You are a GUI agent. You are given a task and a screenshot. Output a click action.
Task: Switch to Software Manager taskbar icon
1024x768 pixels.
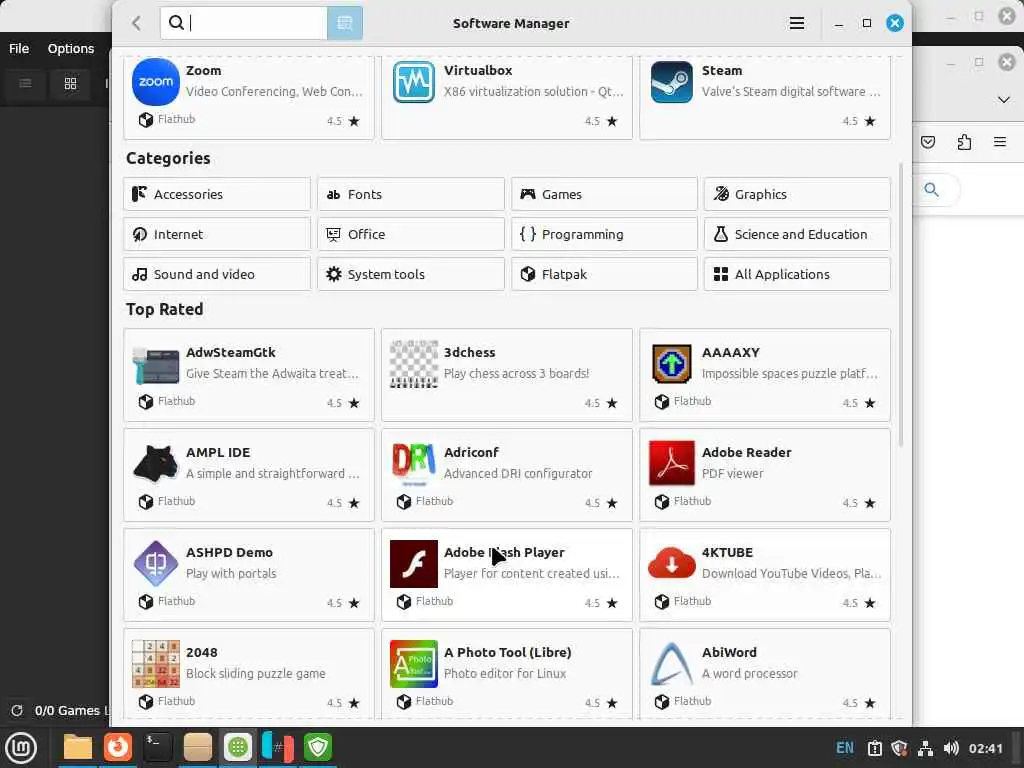tap(238, 747)
